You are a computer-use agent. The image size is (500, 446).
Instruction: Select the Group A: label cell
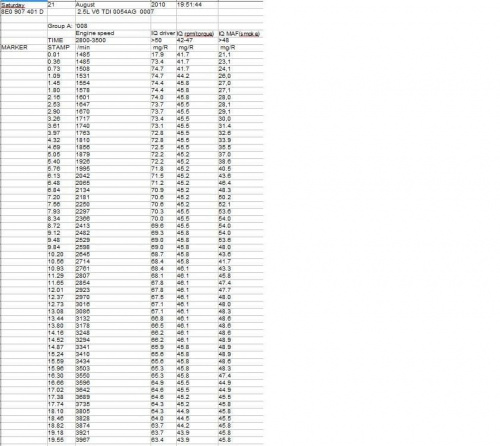click(x=61, y=26)
